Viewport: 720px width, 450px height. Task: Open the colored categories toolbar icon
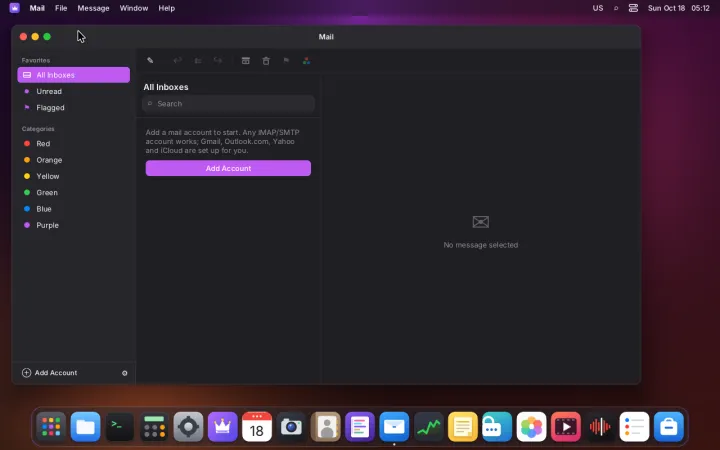[x=306, y=61]
